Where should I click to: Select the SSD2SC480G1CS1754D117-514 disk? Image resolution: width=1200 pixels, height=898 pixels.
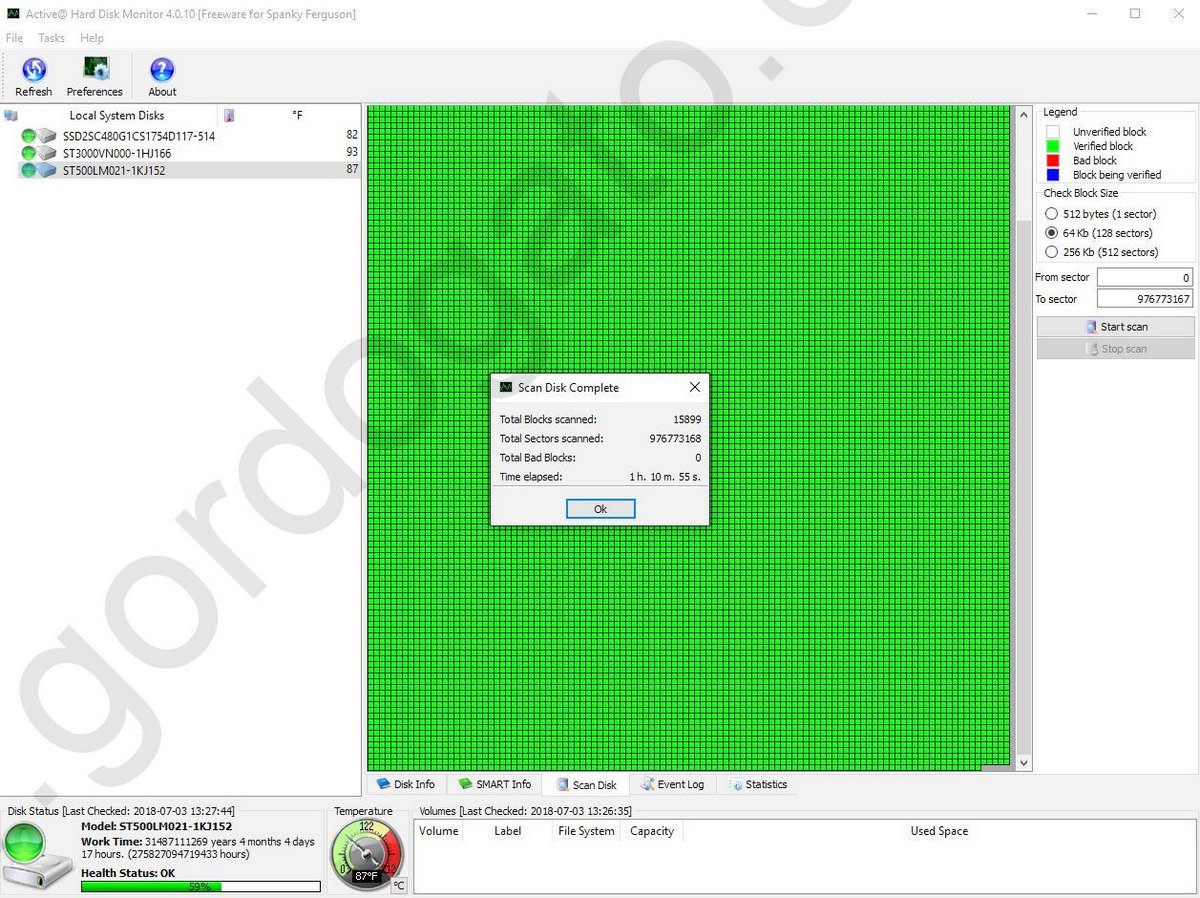138,136
